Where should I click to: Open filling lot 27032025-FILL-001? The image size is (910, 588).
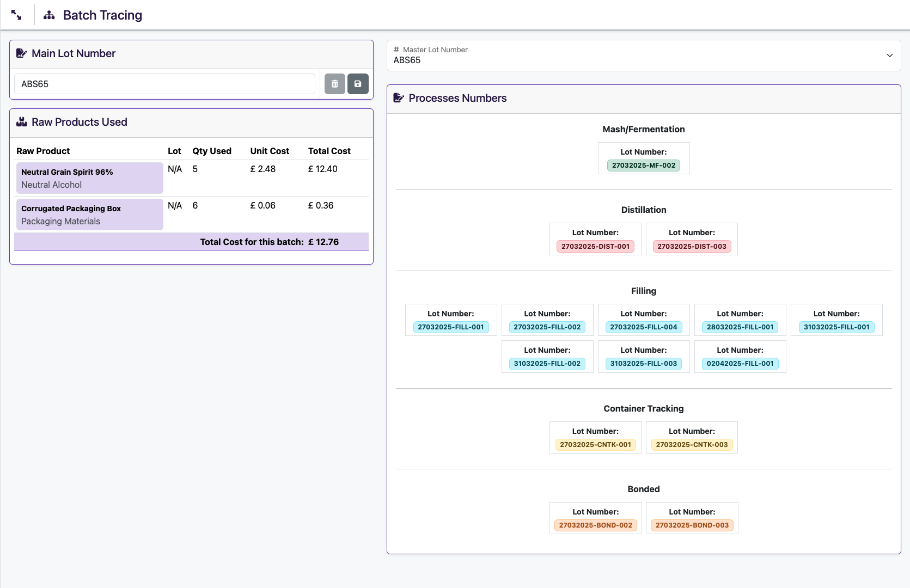pos(450,327)
